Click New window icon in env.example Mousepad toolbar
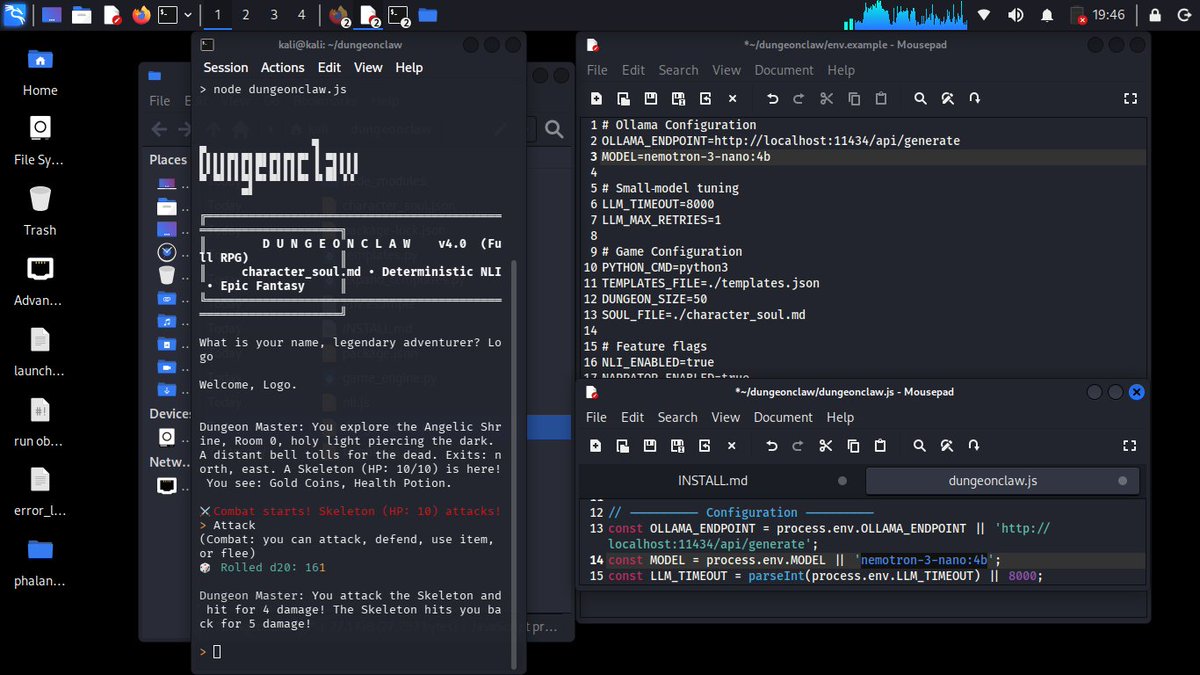The image size is (1200, 675). [x=623, y=98]
